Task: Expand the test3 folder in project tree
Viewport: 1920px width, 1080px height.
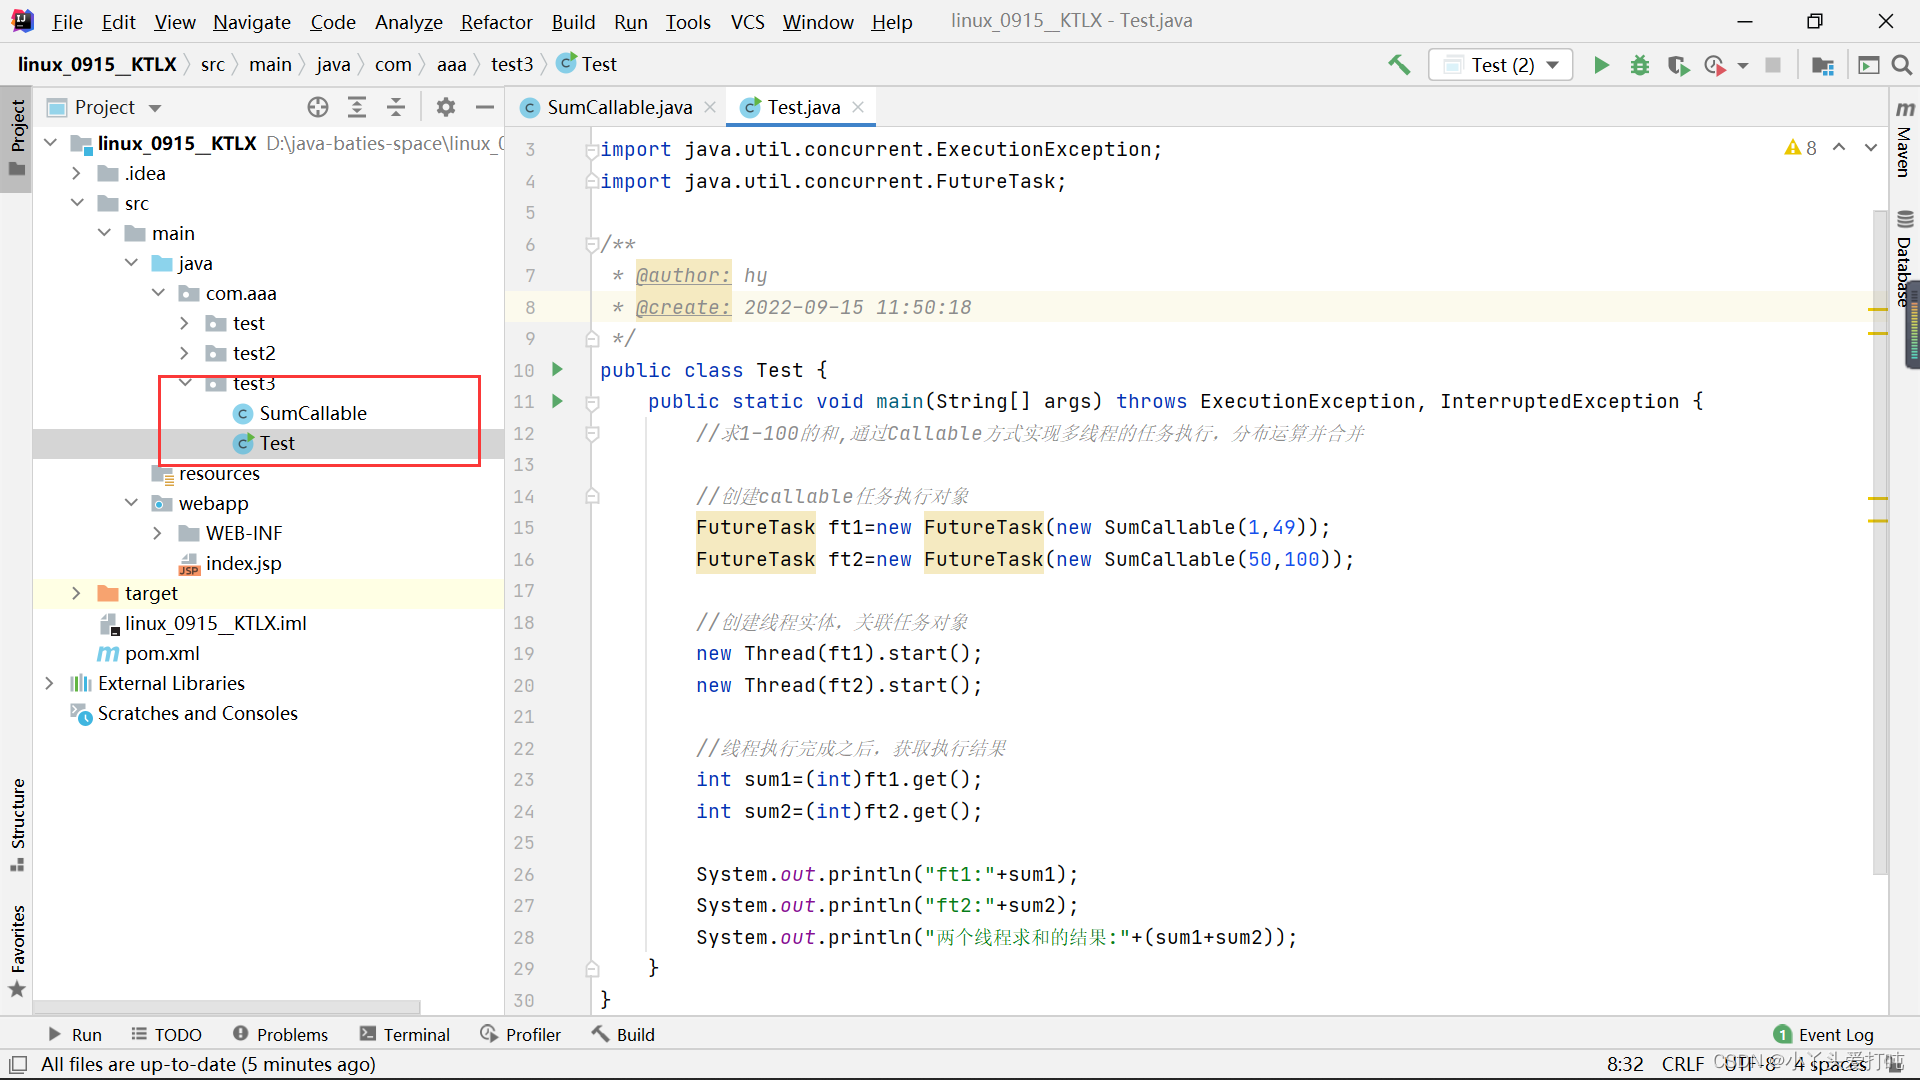Action: (x=187, y=382)
